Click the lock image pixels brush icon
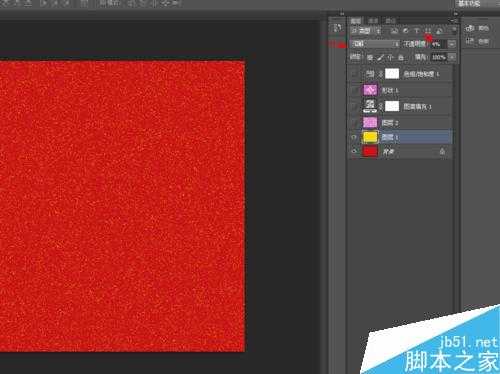Viewport: 500px width, 374px height. [x=380, y=58]
